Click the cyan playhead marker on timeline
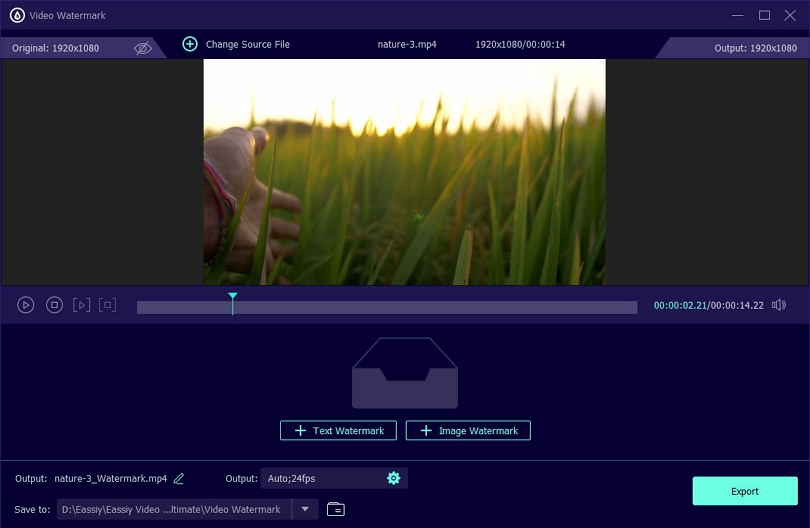The image size is (810, 528). pyautogui.click(x=232, y=303)
